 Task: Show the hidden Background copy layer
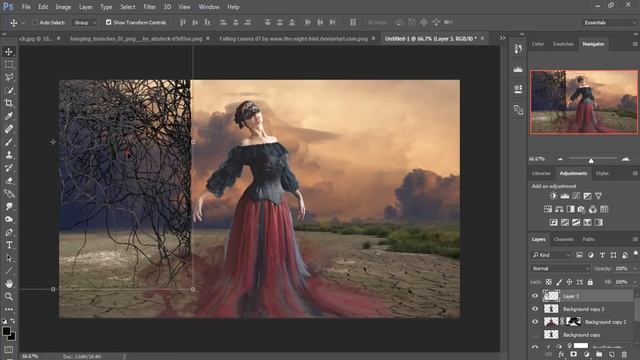click(535, 335)
